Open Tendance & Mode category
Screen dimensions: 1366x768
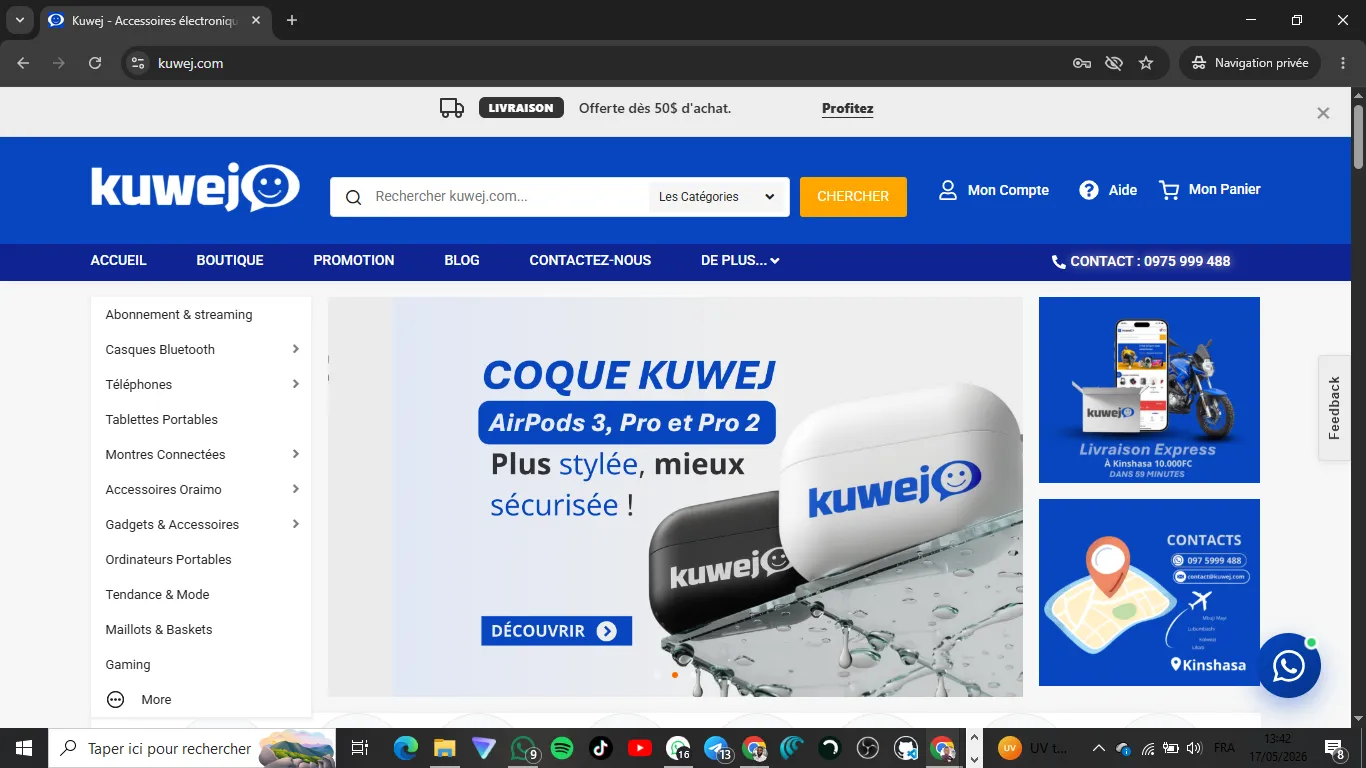point(158,595)
